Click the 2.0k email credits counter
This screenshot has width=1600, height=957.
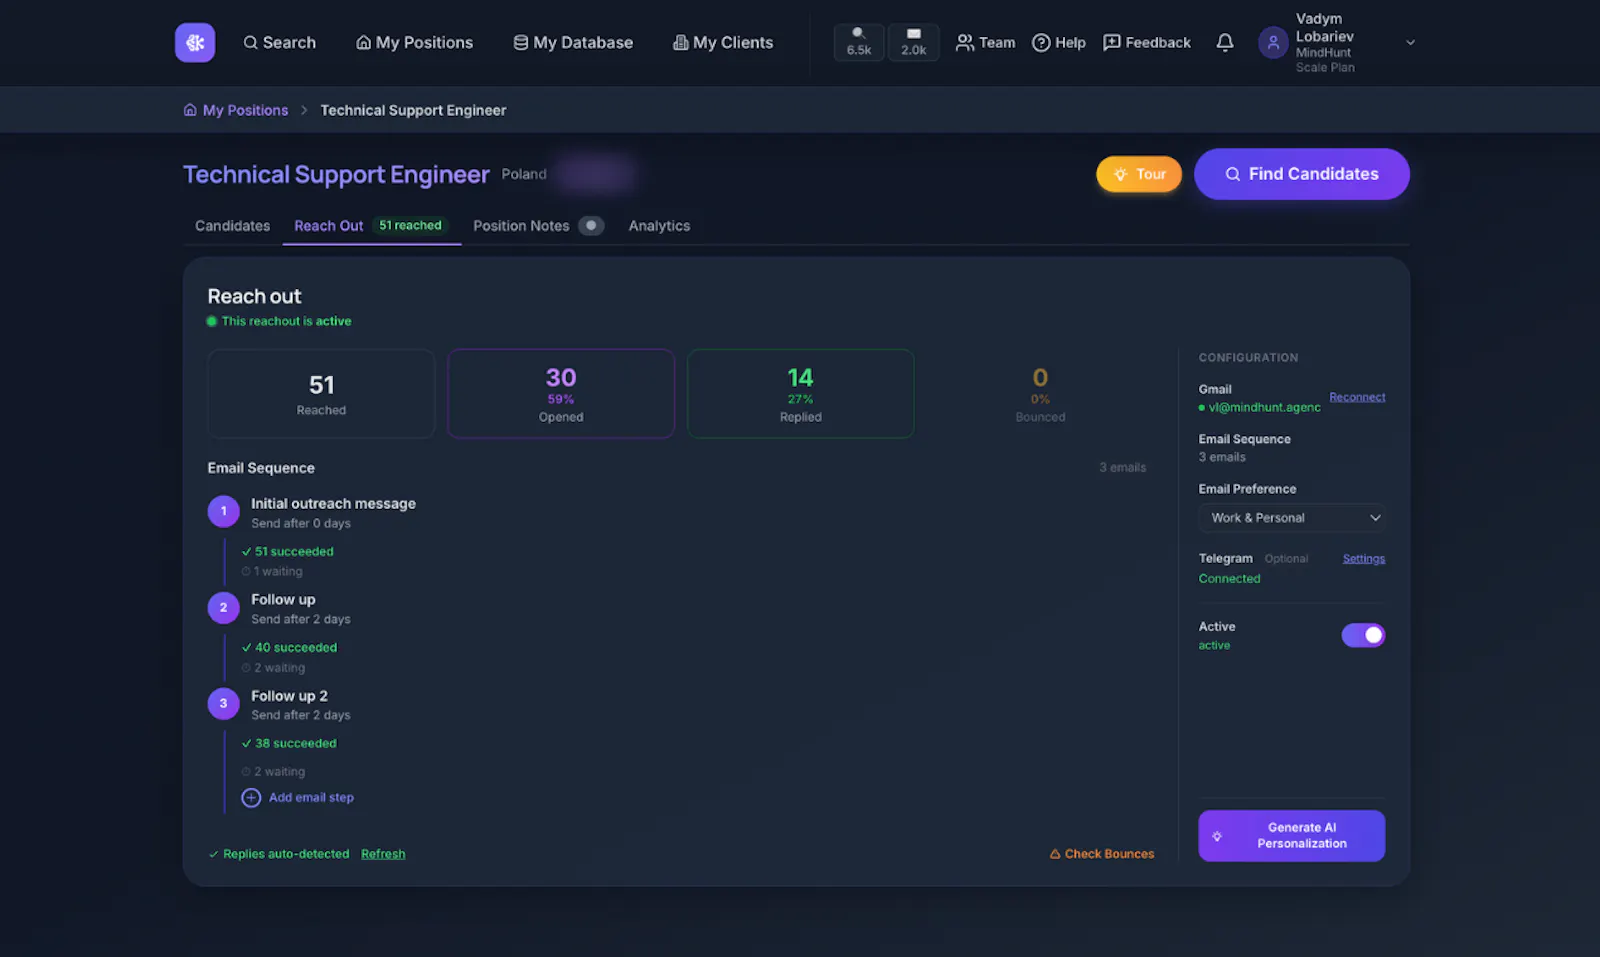pos(914,42)
